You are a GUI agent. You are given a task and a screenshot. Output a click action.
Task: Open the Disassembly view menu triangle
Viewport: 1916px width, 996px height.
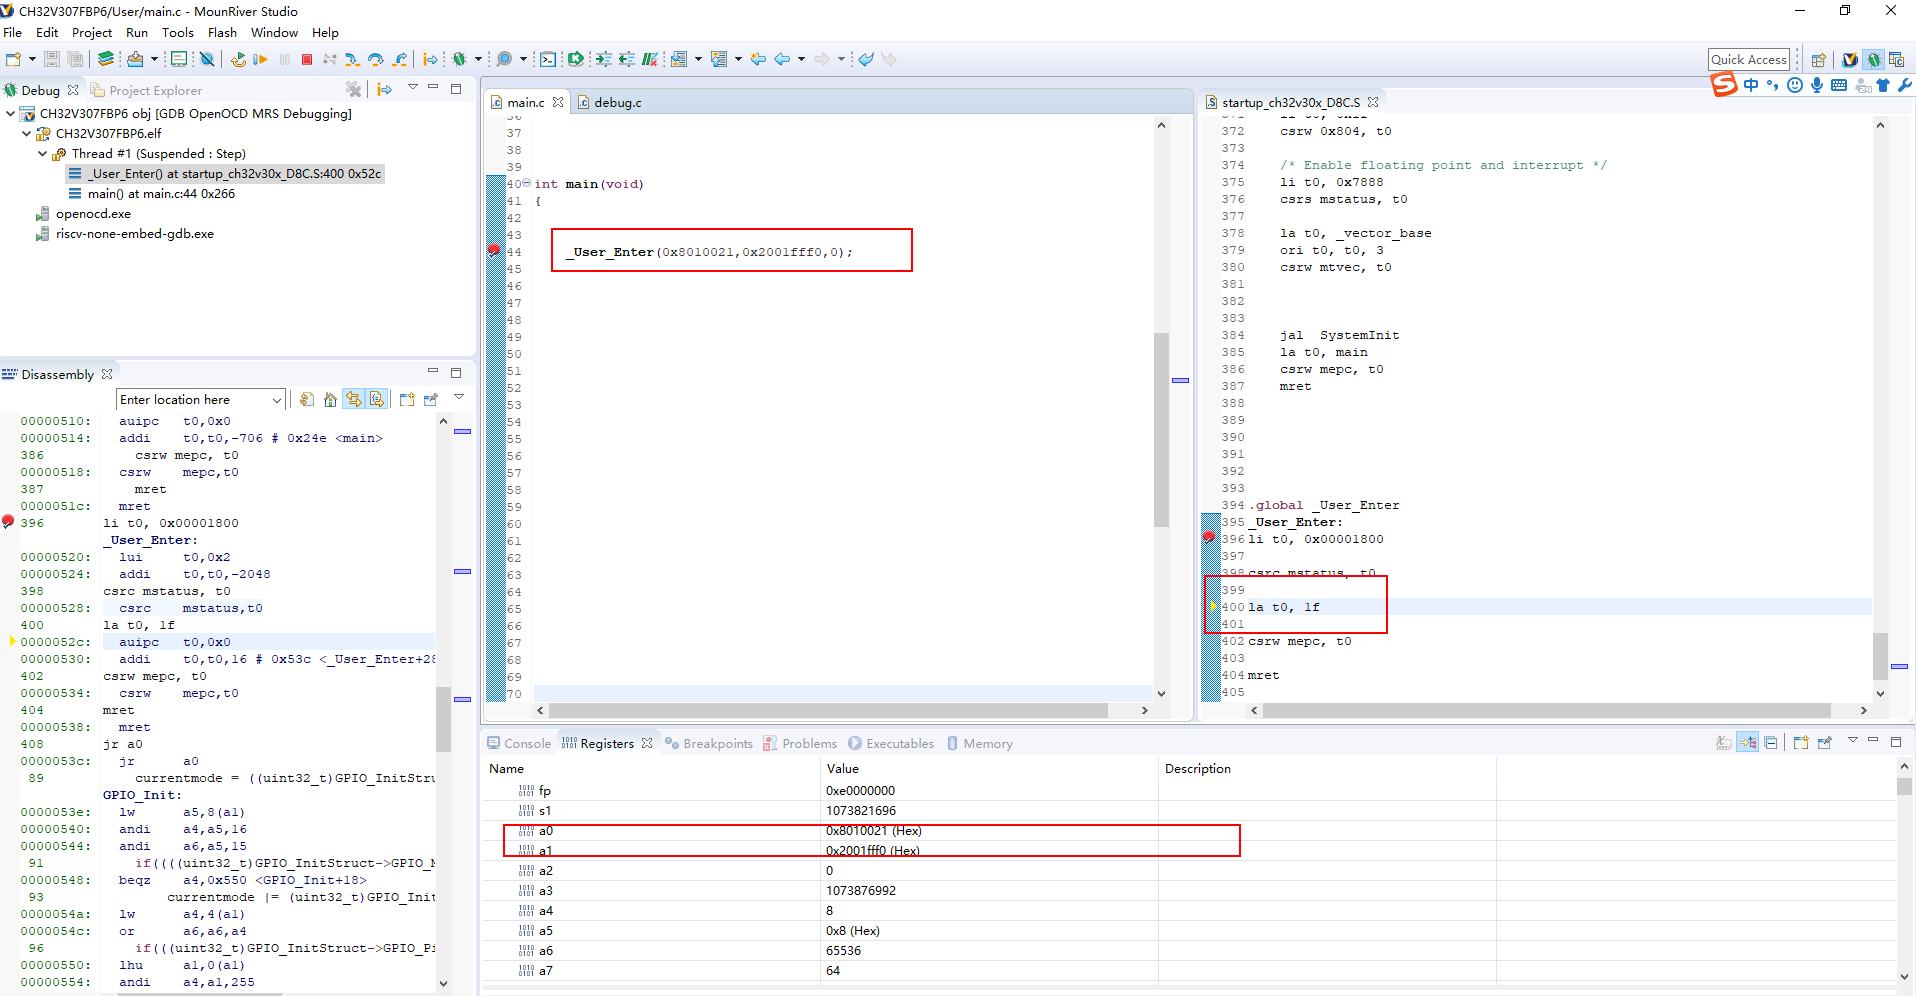point(459,397)
